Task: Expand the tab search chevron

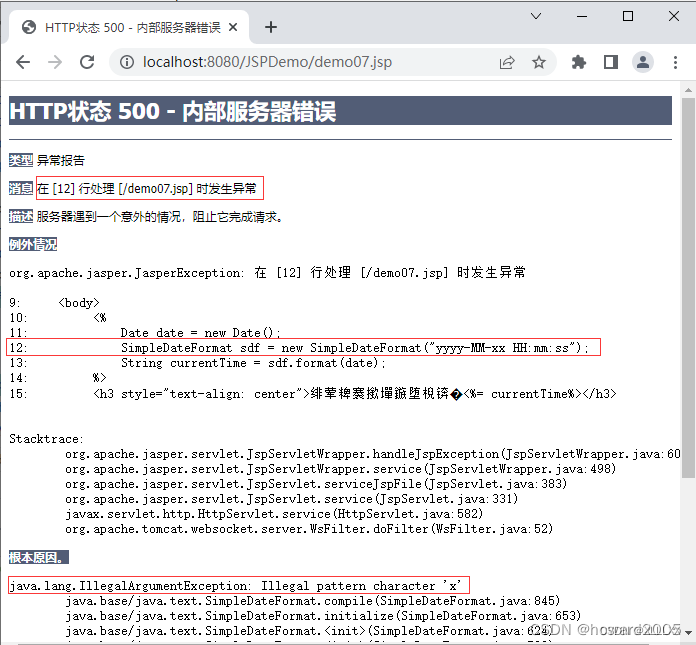Action: [x=536, y=16]
